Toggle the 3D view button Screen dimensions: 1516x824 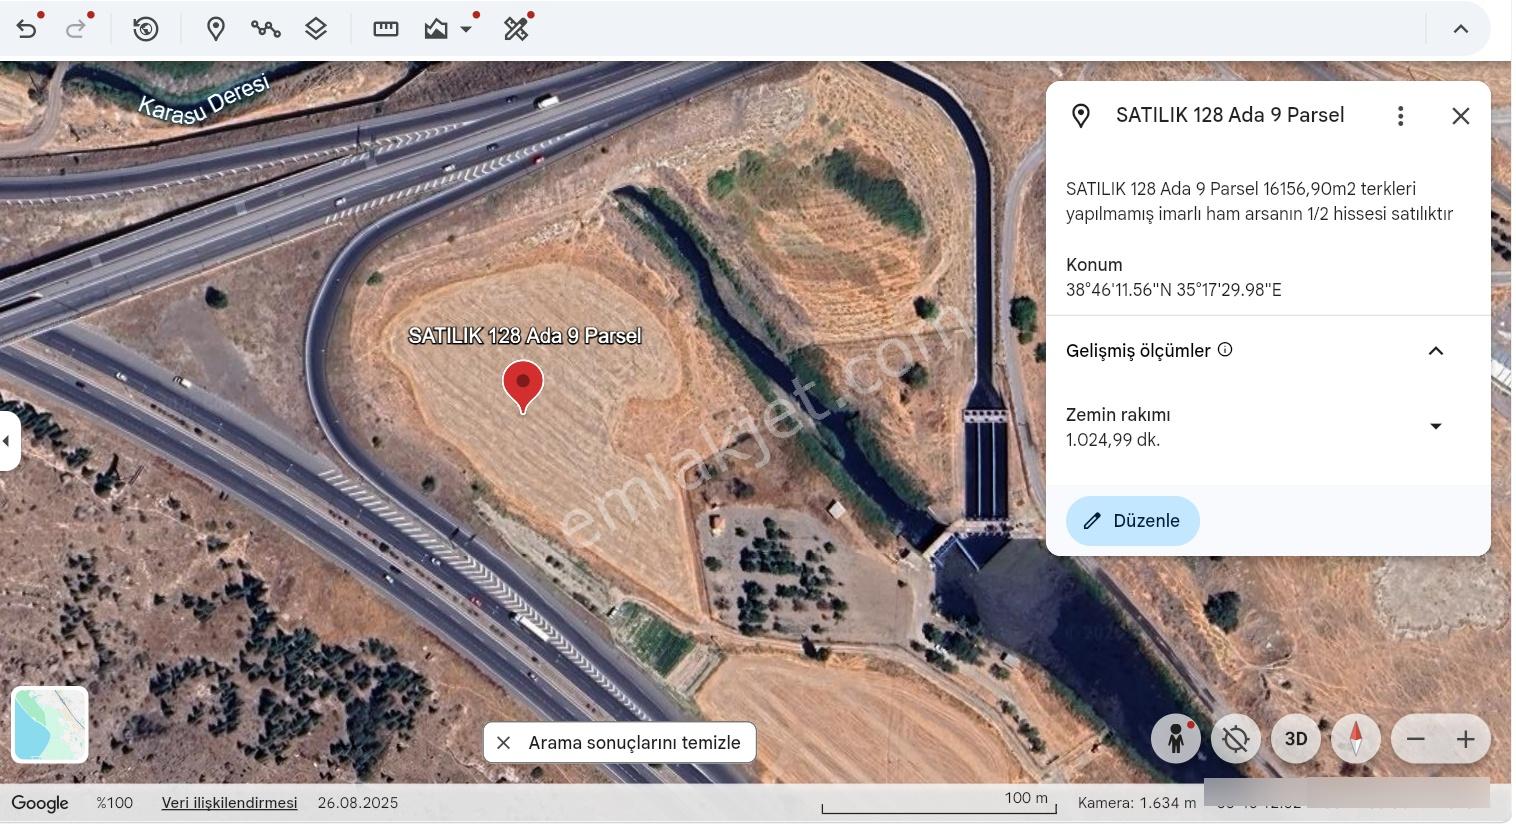(x=1296, y=739)
